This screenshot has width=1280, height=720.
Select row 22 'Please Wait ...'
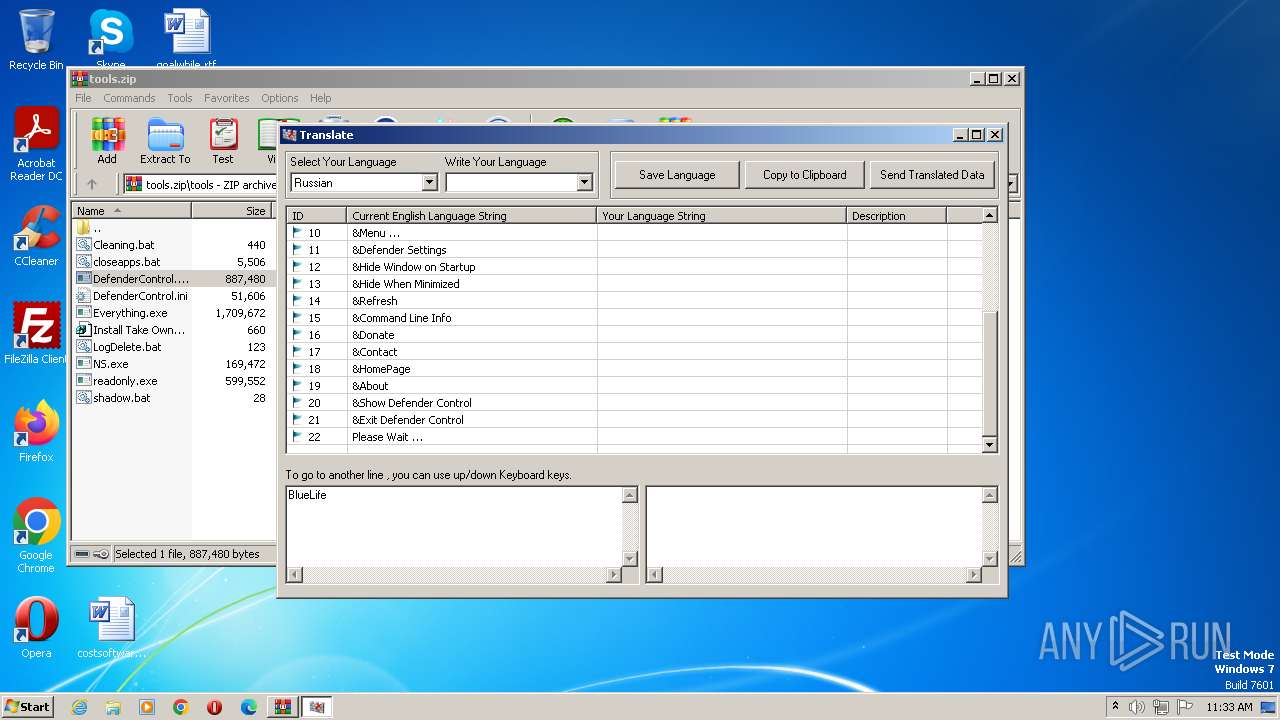pos(634,437)
